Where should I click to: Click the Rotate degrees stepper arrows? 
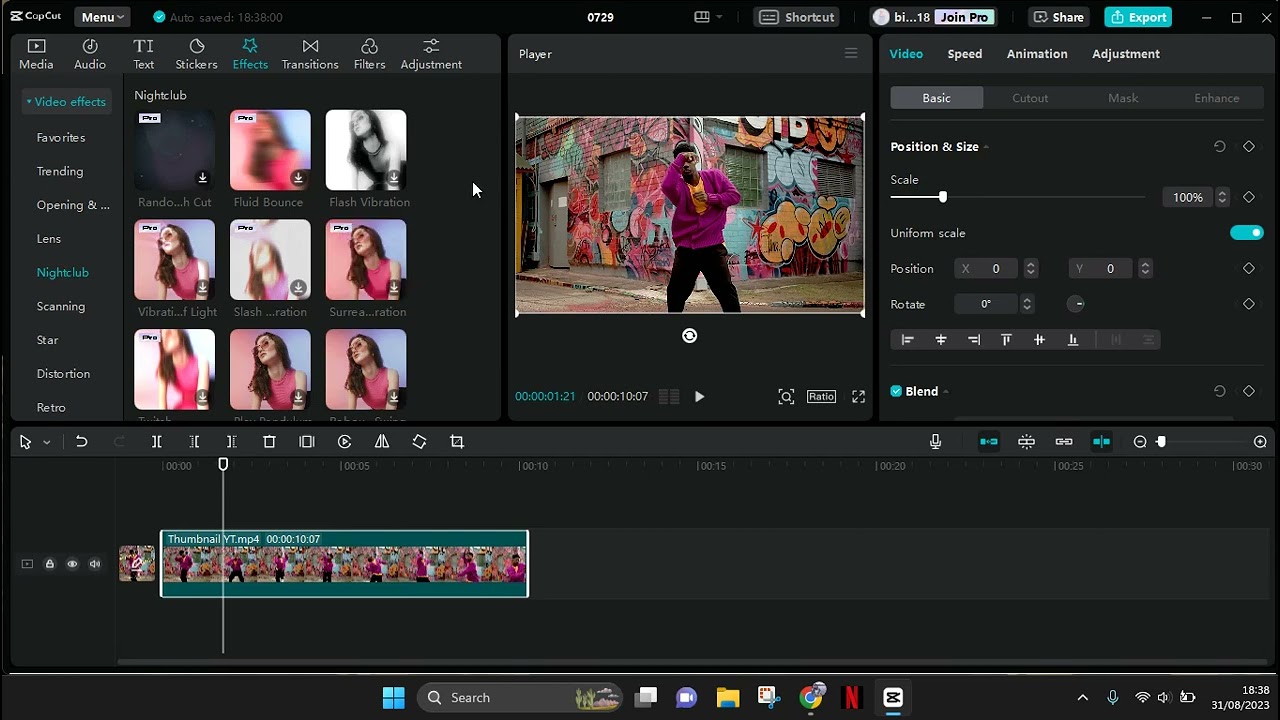tap(1026, 304)
